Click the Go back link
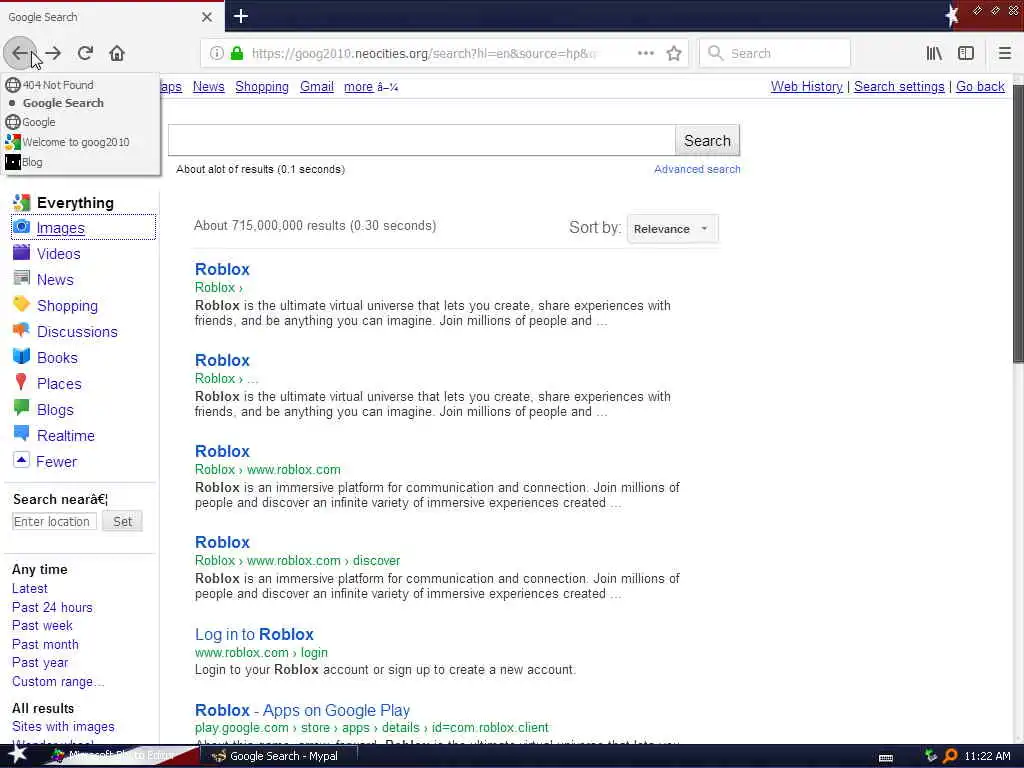This screenshot has height=768, width=1024. coord(980,87)
